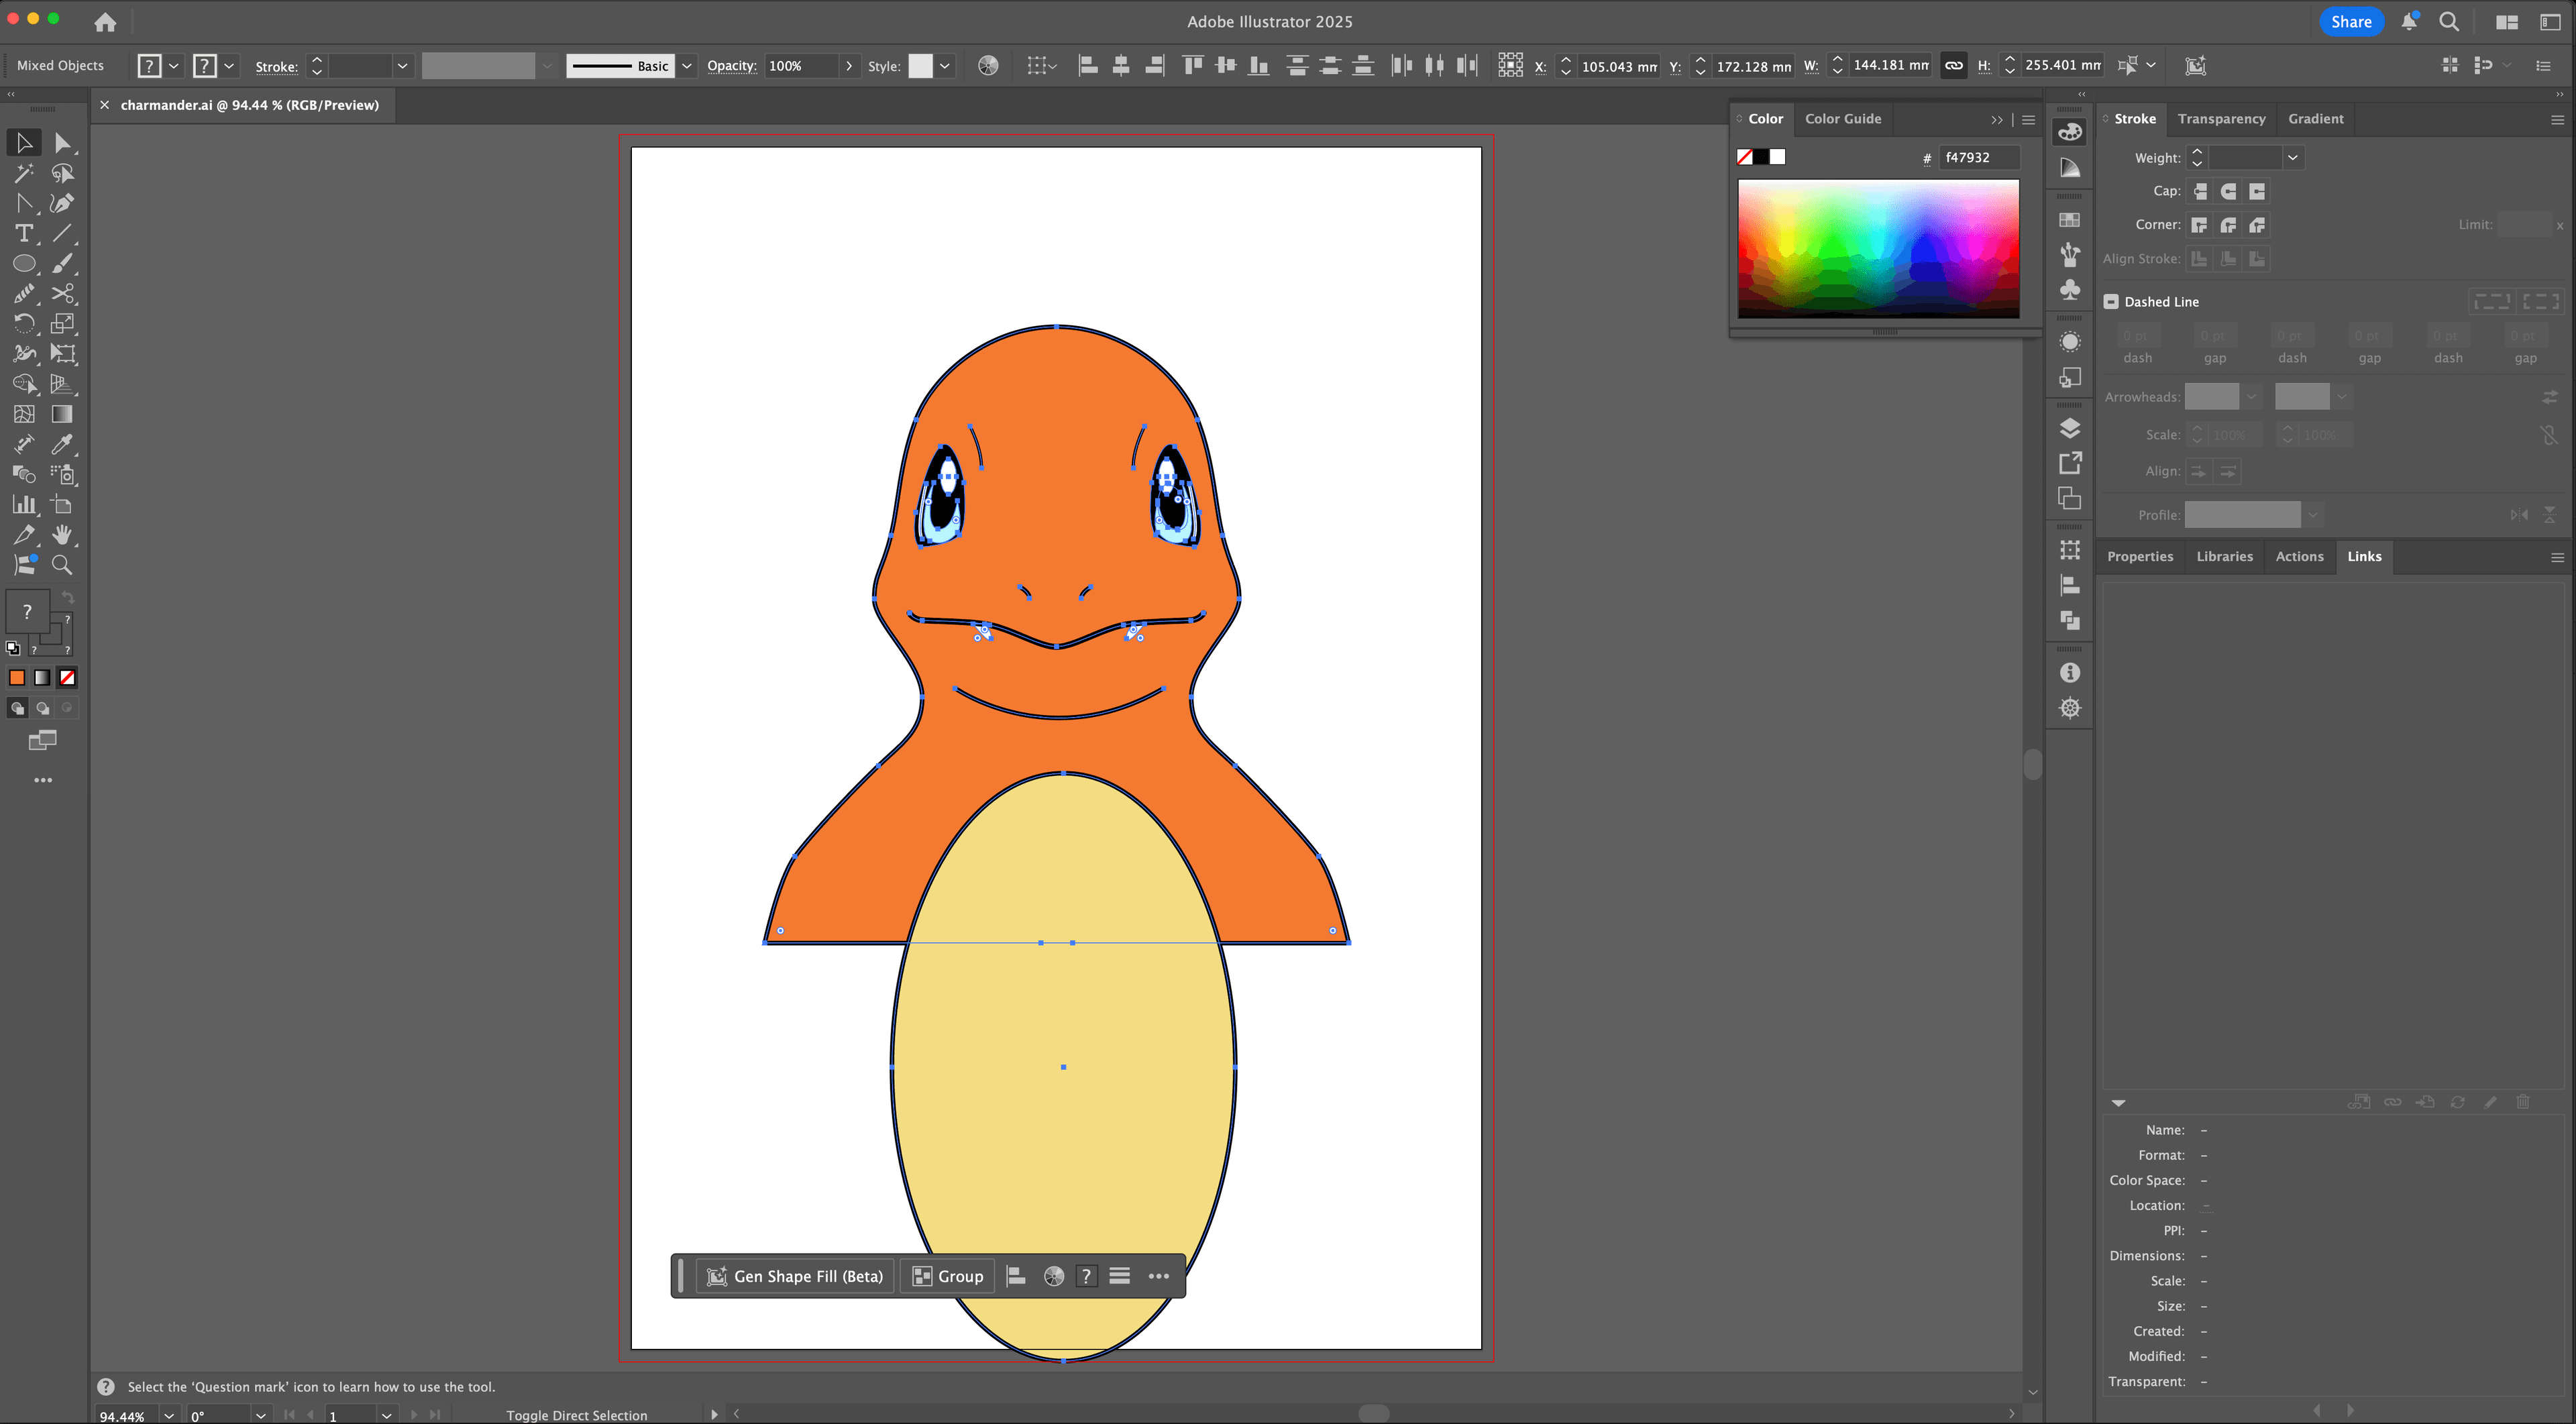Viewport: 2576px width, 1424px height.
Task: Click the Recolor Artwork icon in control bar
Action: pyautogui.click(x=987, y=66)
